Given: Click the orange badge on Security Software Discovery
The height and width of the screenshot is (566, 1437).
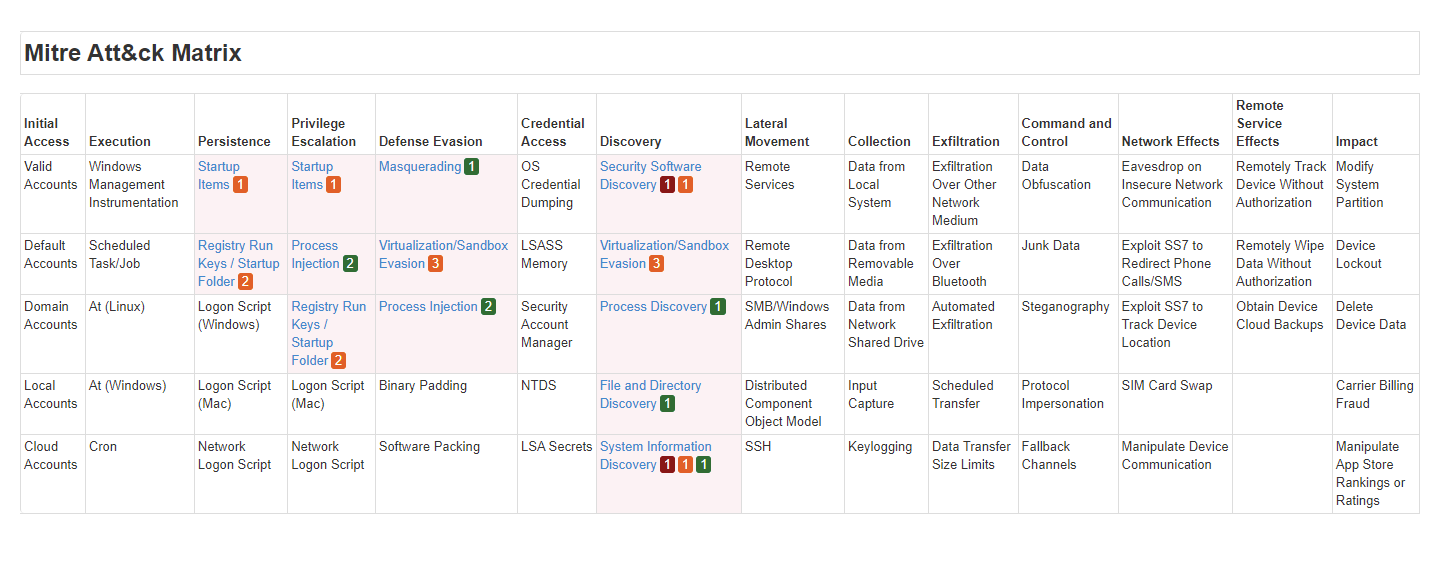Looking at the screenshot, I should click(685, 185).
